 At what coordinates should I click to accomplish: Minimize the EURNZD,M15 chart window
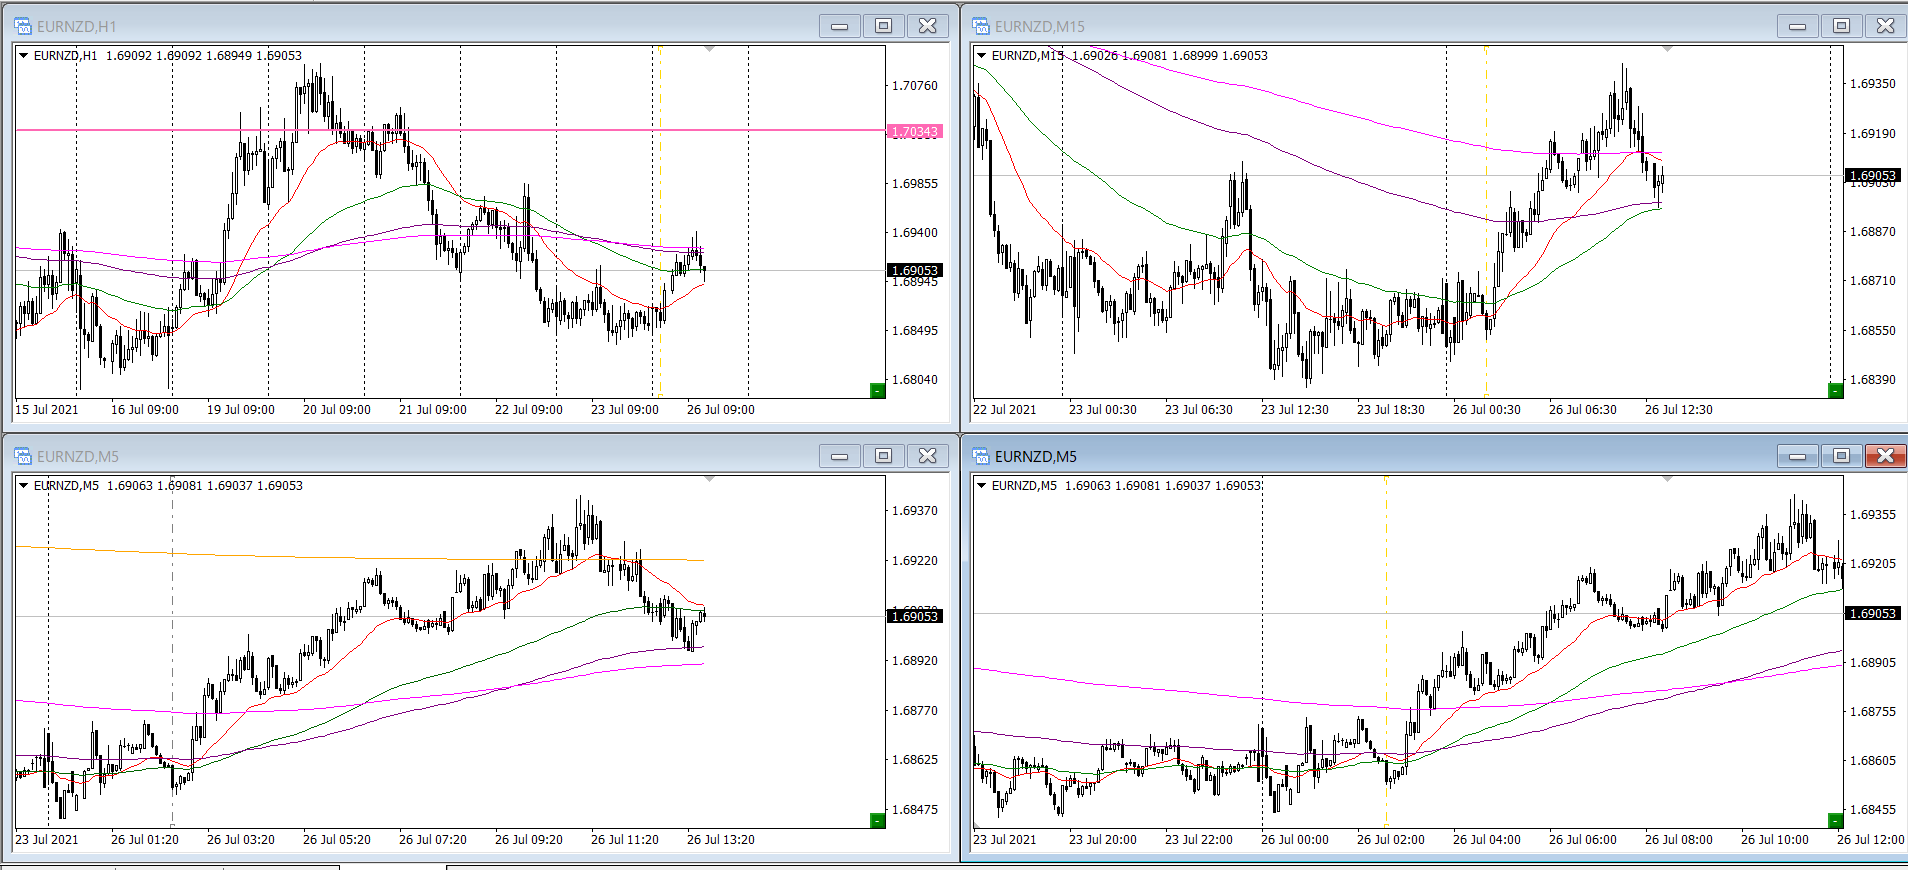1798,26
